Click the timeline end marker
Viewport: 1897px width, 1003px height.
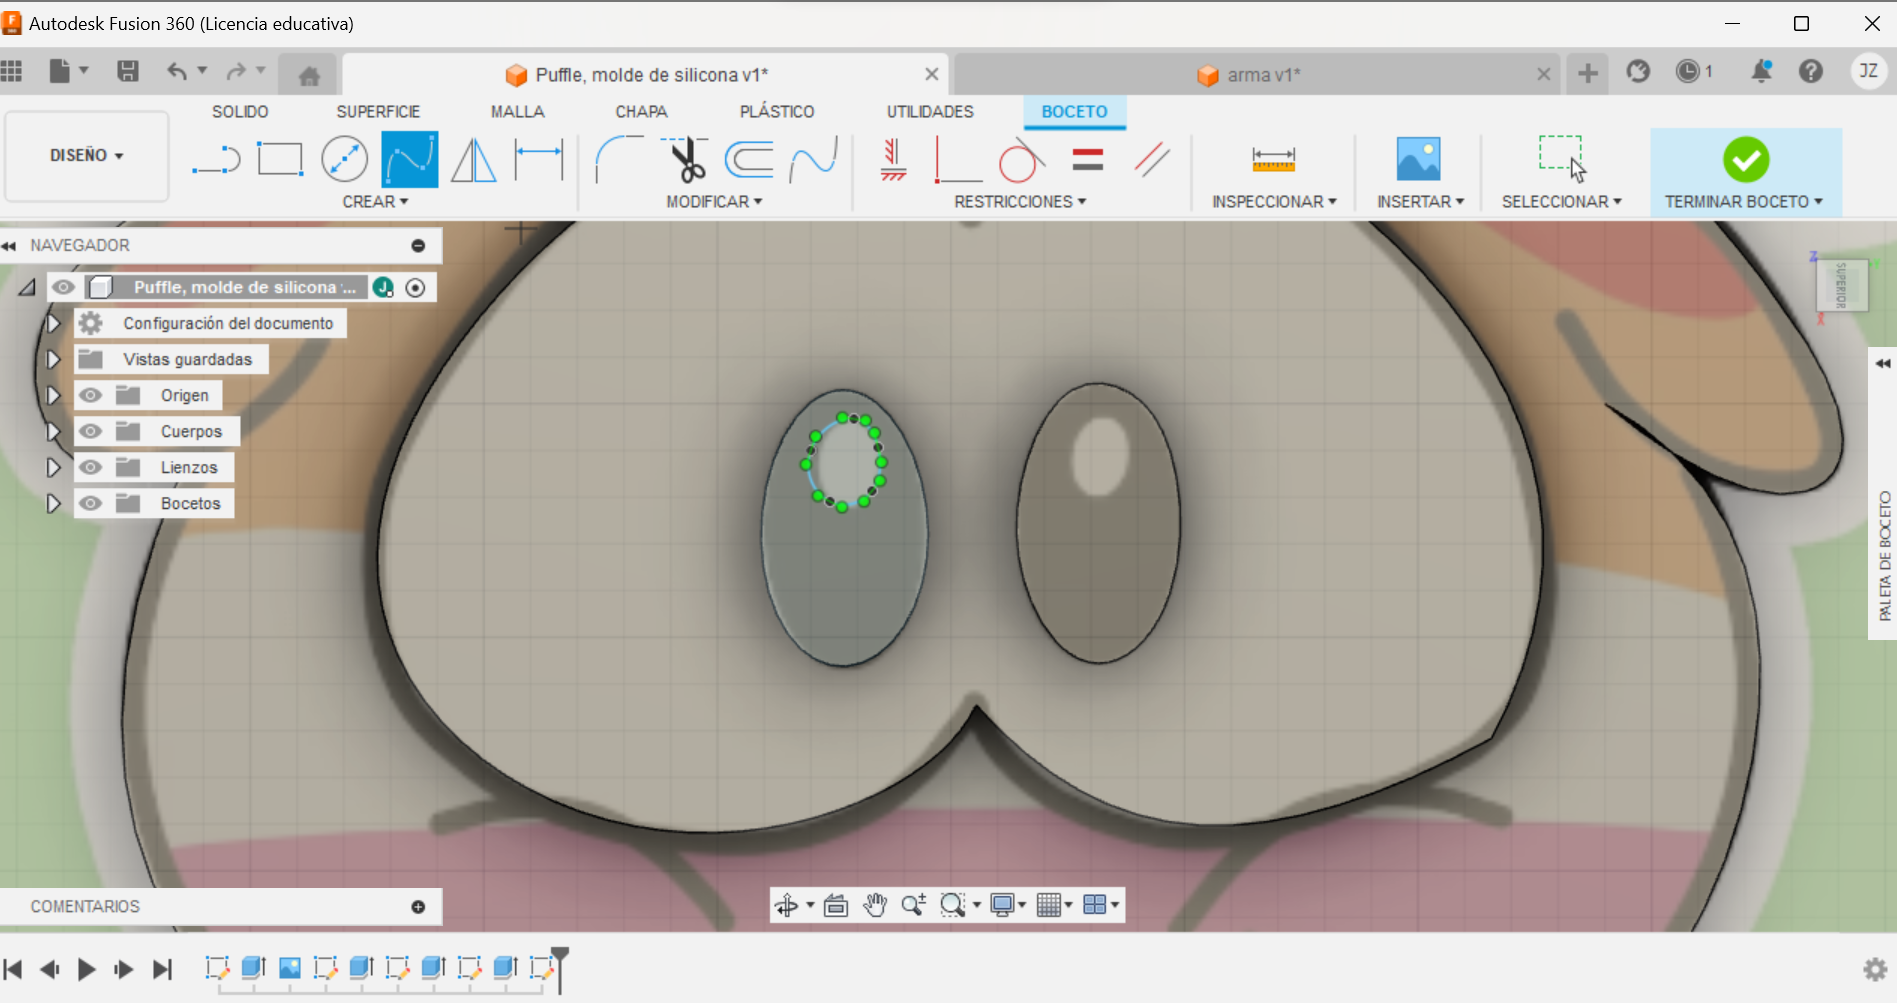point(560,968)
